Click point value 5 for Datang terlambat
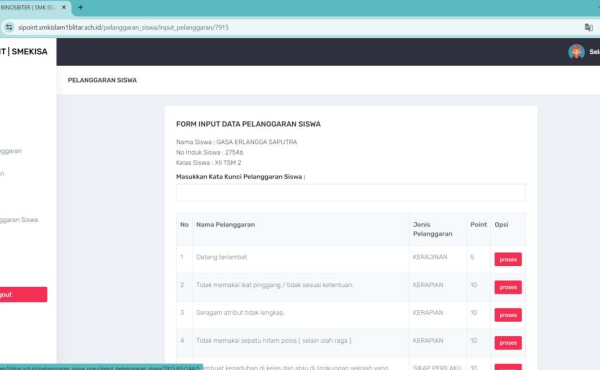The image size is (600, 373). pos(472,257)
